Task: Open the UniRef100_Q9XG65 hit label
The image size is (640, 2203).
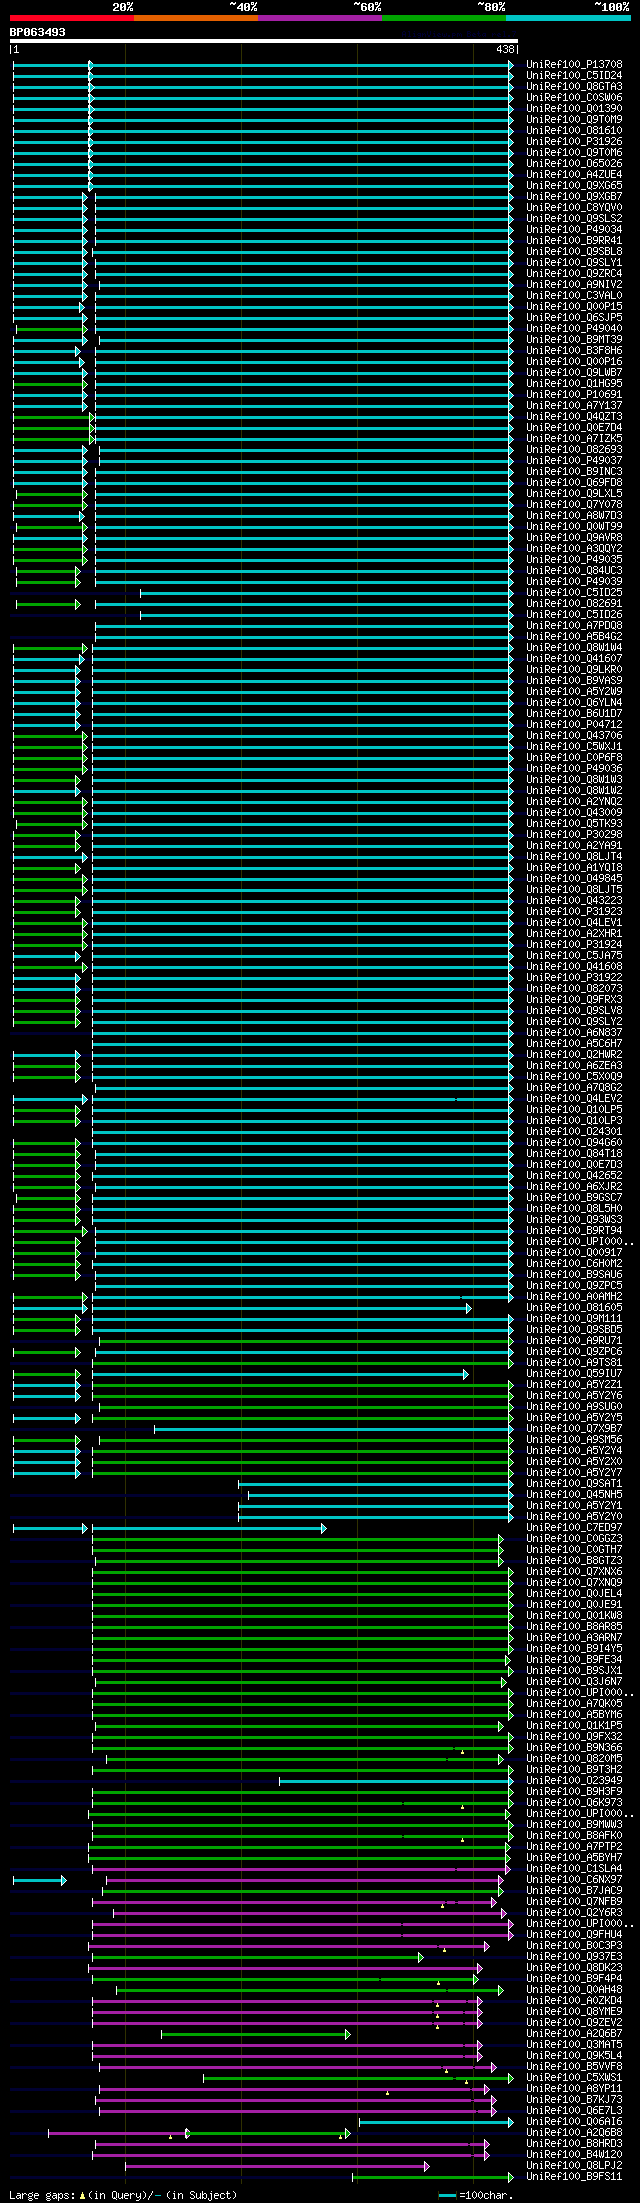Action: 573,186
